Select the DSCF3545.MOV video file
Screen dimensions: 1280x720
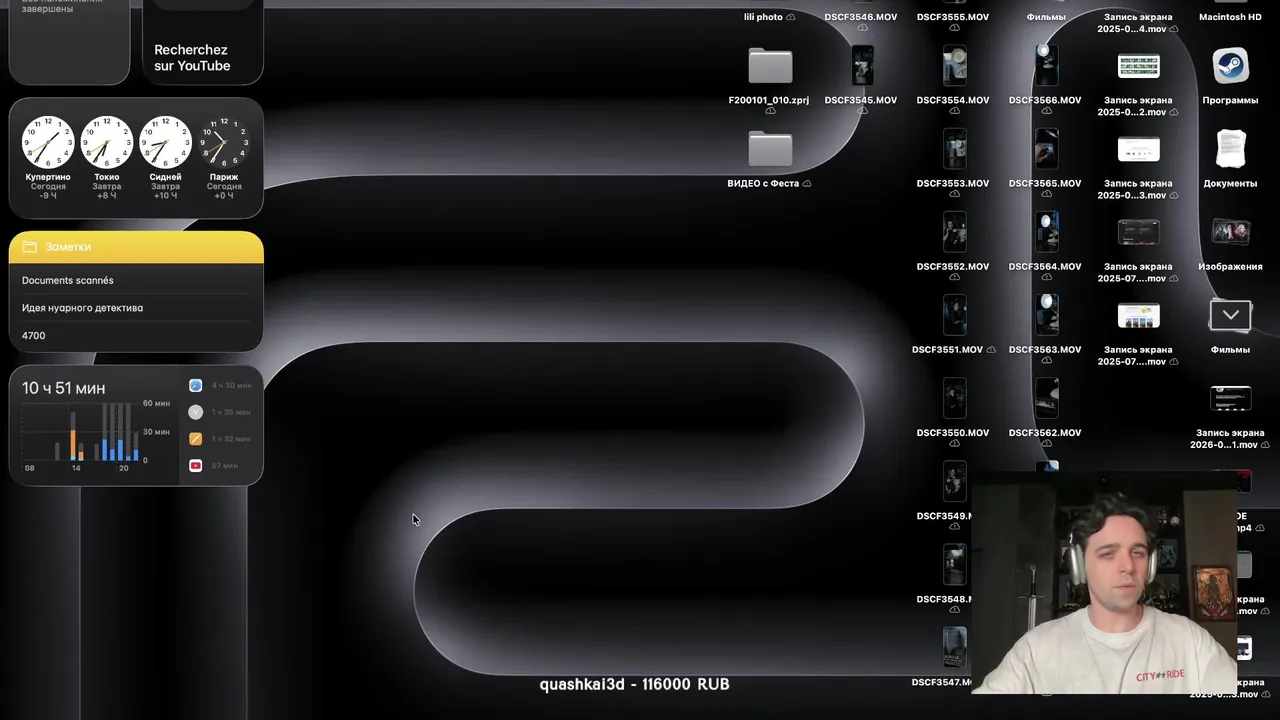click(862, 67)
